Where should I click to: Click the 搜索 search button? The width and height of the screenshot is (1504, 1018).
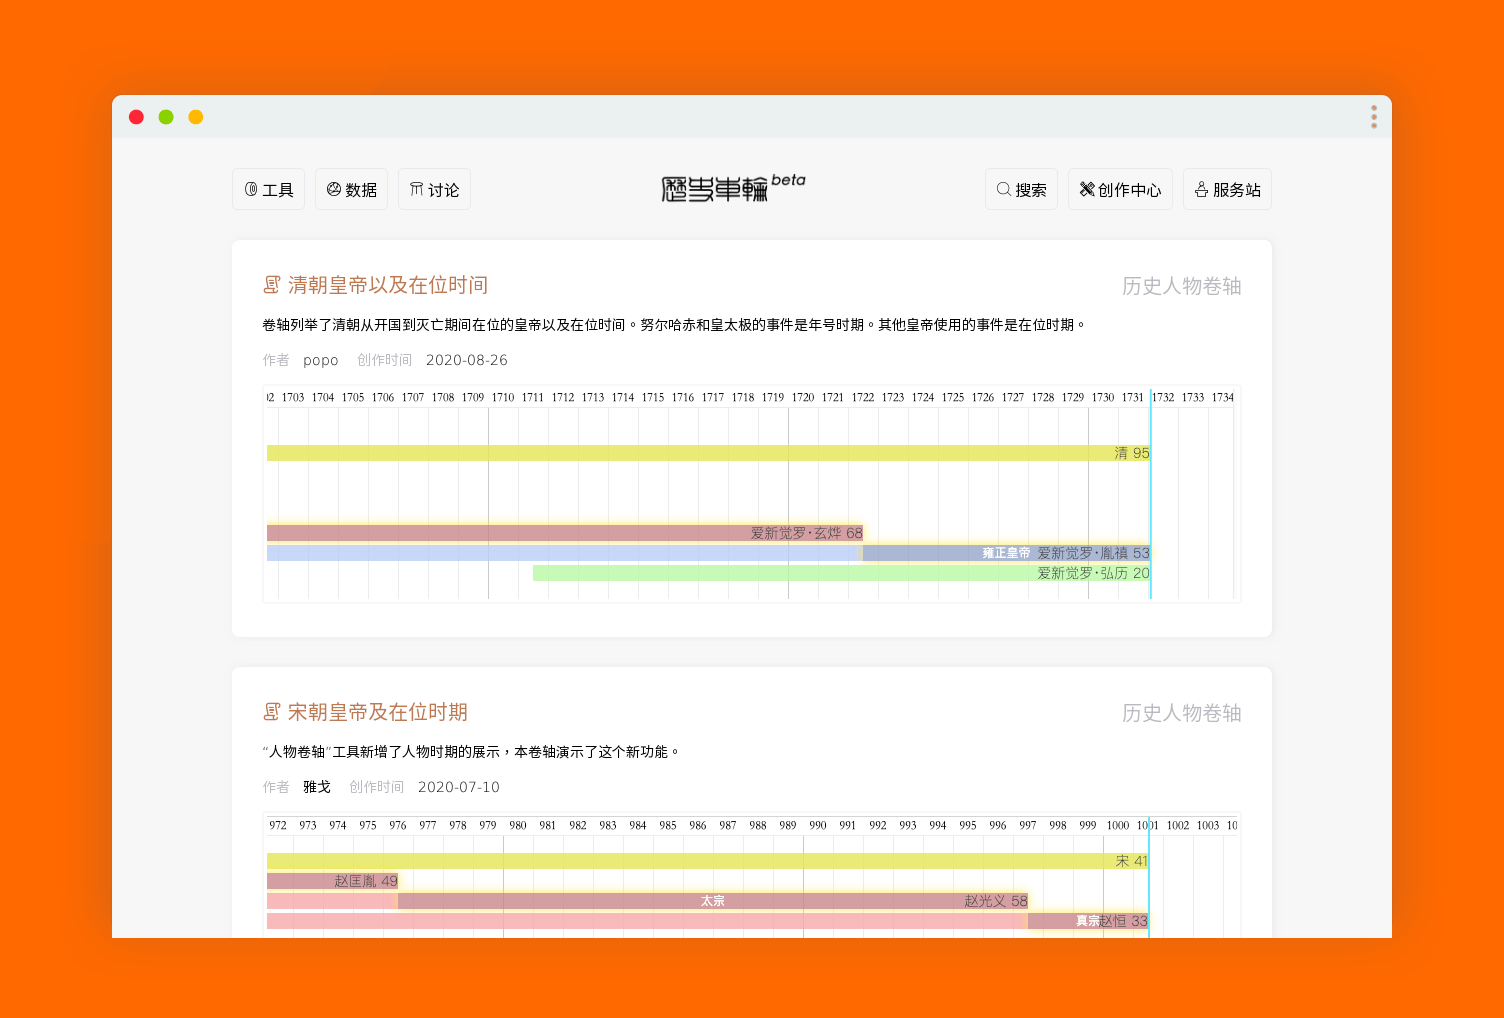coord(1021,189)
